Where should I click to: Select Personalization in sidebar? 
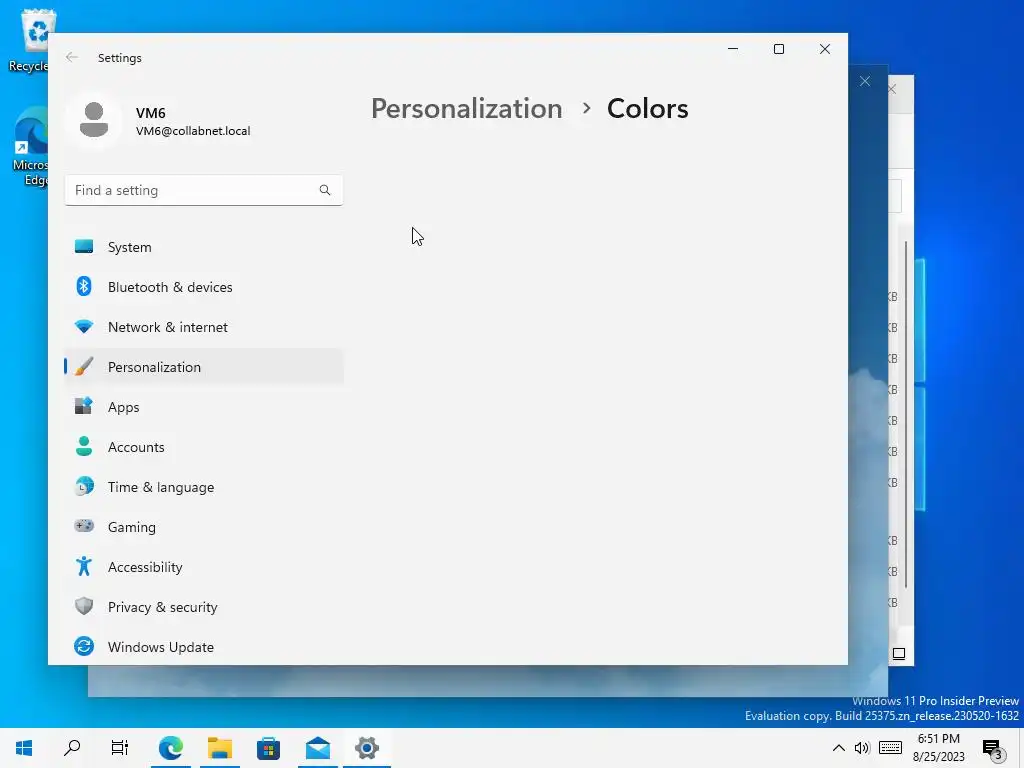204,366
